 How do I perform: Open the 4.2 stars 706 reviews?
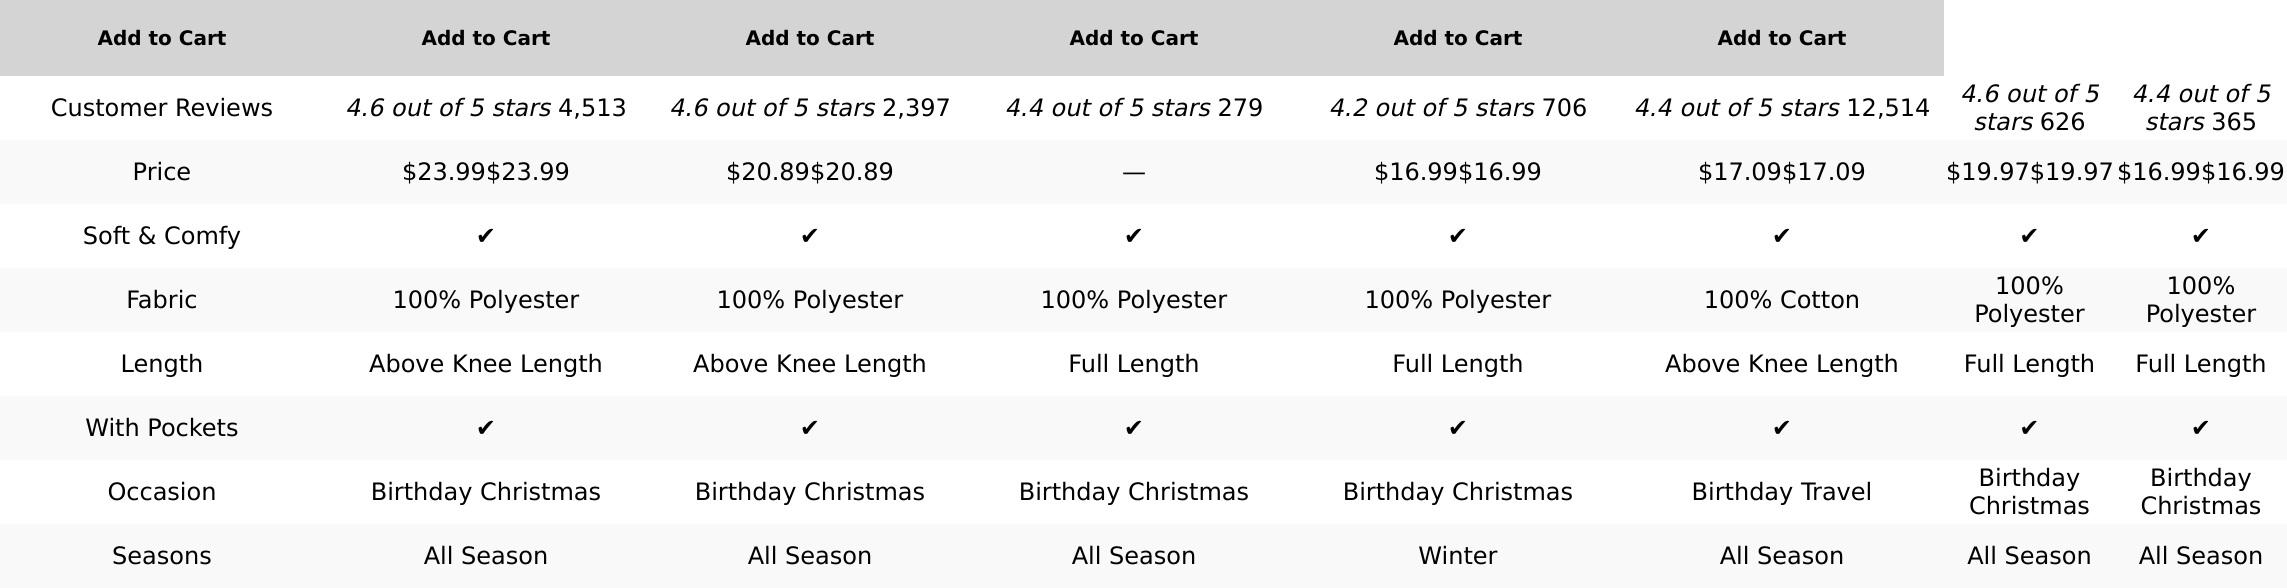[1457, 108]
